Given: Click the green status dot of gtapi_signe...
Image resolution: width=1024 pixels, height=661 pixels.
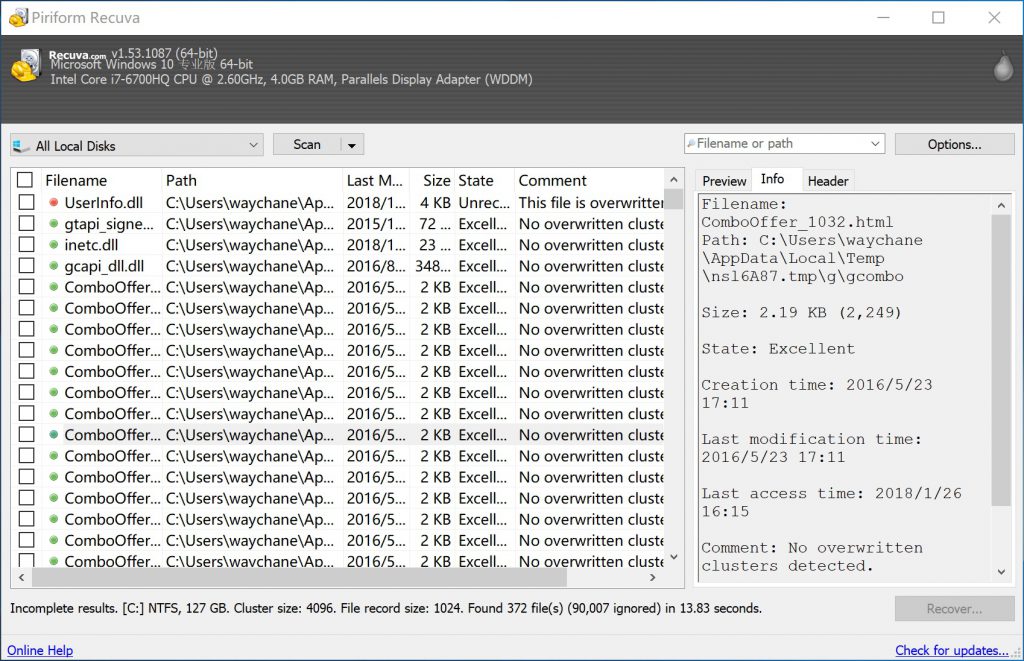Looking at the screenshot, I should click(x=54, y=224).
